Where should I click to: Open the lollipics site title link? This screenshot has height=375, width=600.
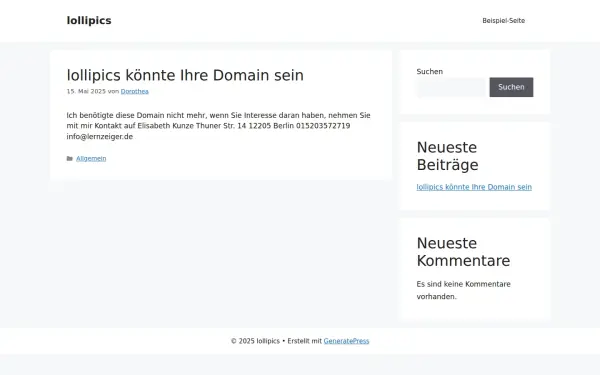[89, 21]
